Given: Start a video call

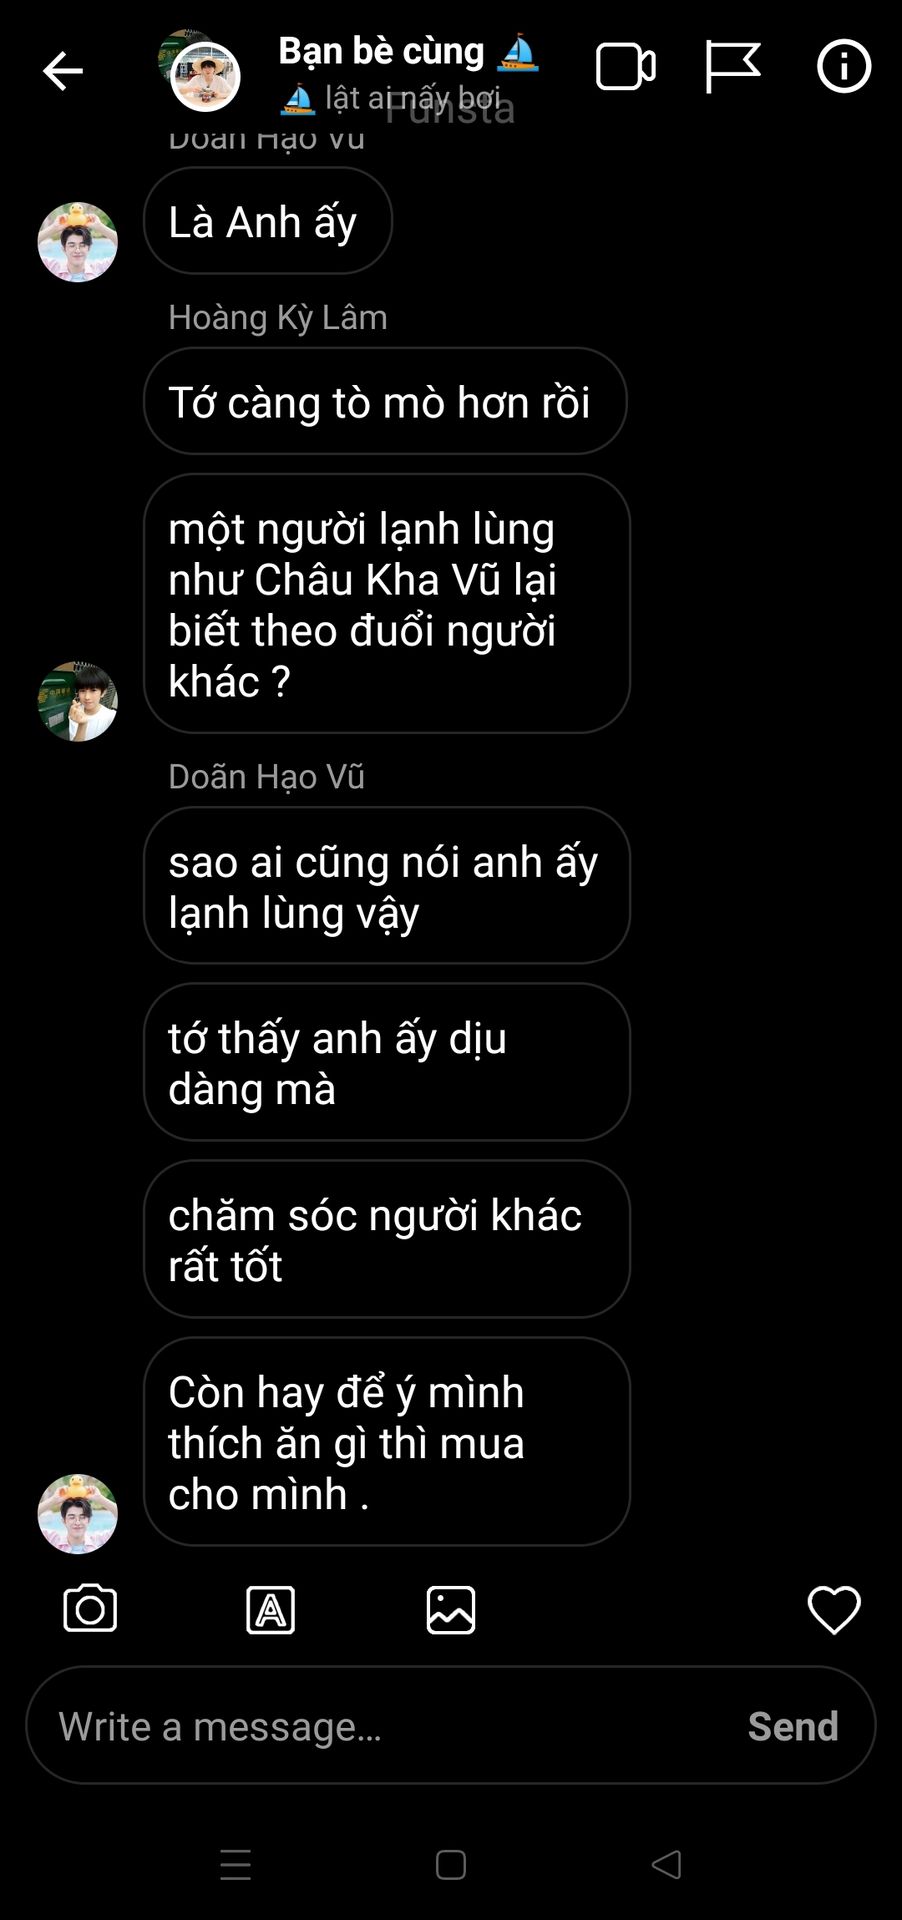Looking at the screenshot, I should coord(626,68).
